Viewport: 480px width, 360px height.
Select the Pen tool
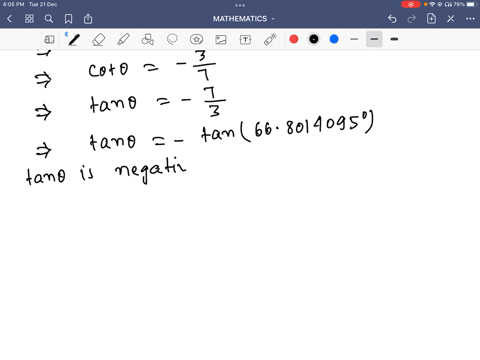[73, 39]
